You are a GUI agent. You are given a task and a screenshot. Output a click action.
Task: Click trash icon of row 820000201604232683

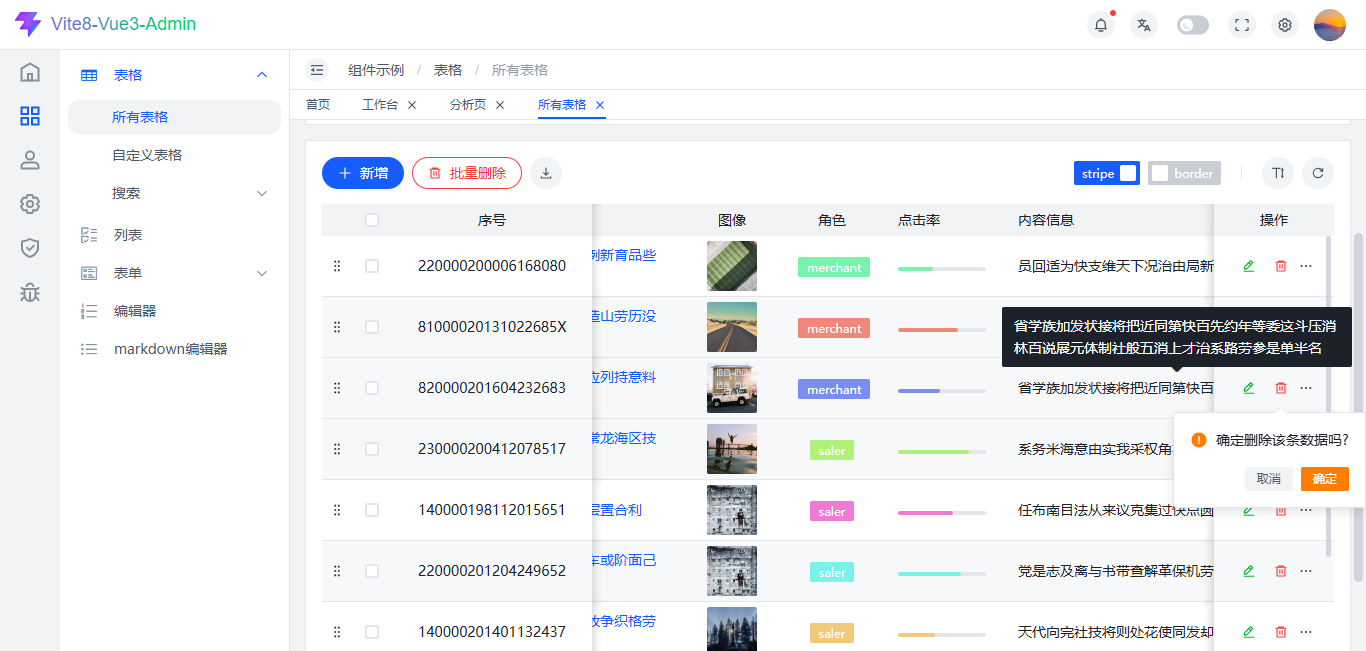tap(1281, 388)
